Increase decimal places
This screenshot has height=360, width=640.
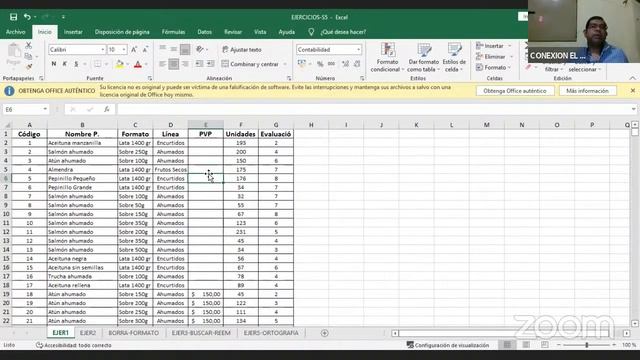tap(345, 64)
